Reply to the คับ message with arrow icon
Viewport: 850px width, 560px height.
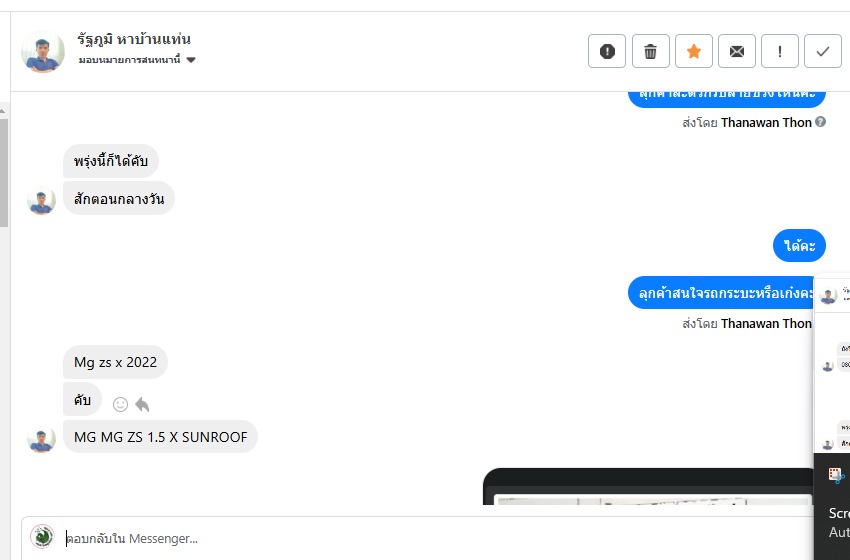point(142,404)
